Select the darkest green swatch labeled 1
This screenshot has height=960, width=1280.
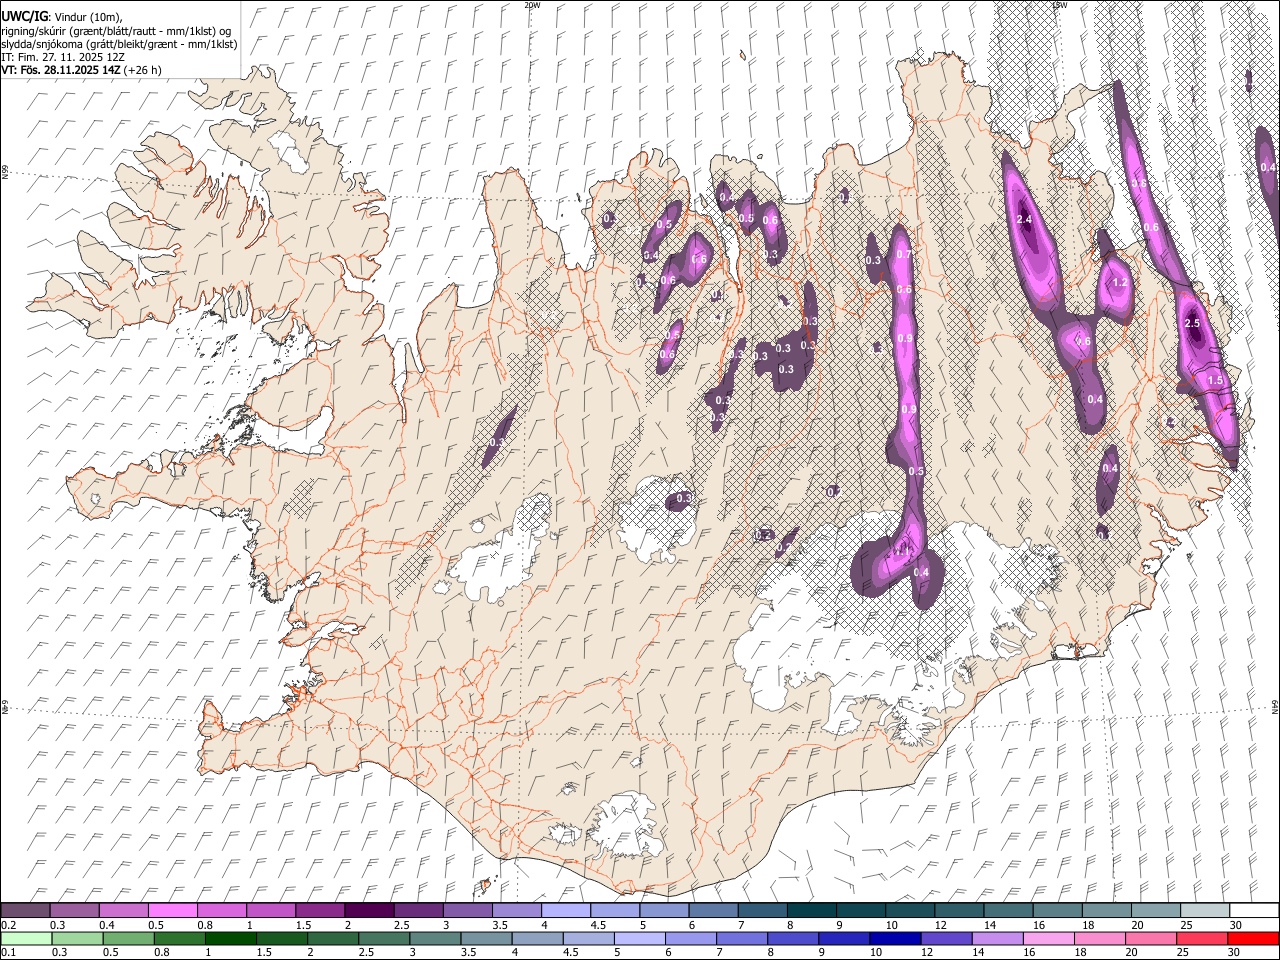coord(229,938)
